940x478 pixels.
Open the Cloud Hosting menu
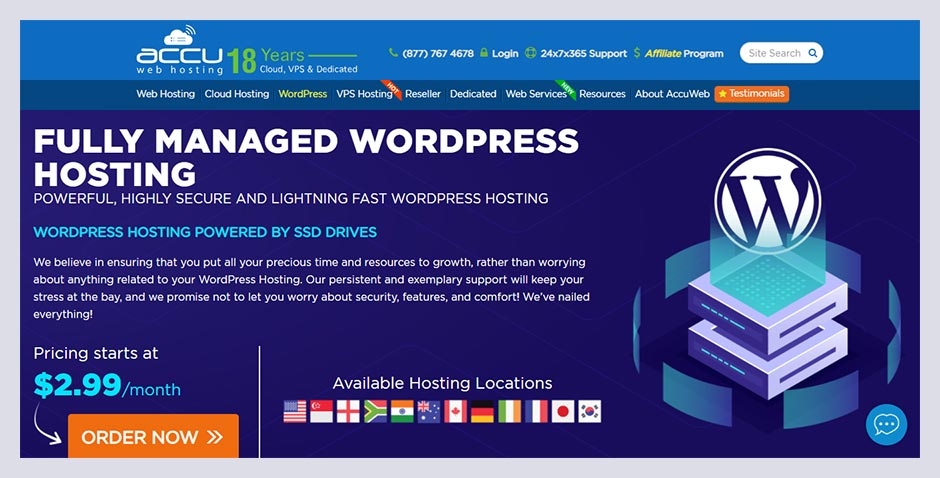pyautogui.click(x=237, y=94)
